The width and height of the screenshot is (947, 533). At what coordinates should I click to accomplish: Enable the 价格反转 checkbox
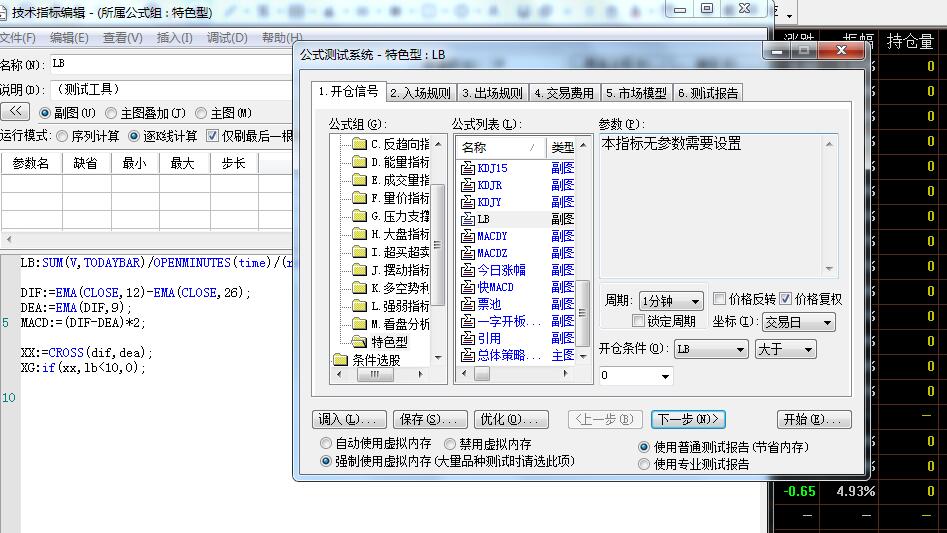[720, 299]
